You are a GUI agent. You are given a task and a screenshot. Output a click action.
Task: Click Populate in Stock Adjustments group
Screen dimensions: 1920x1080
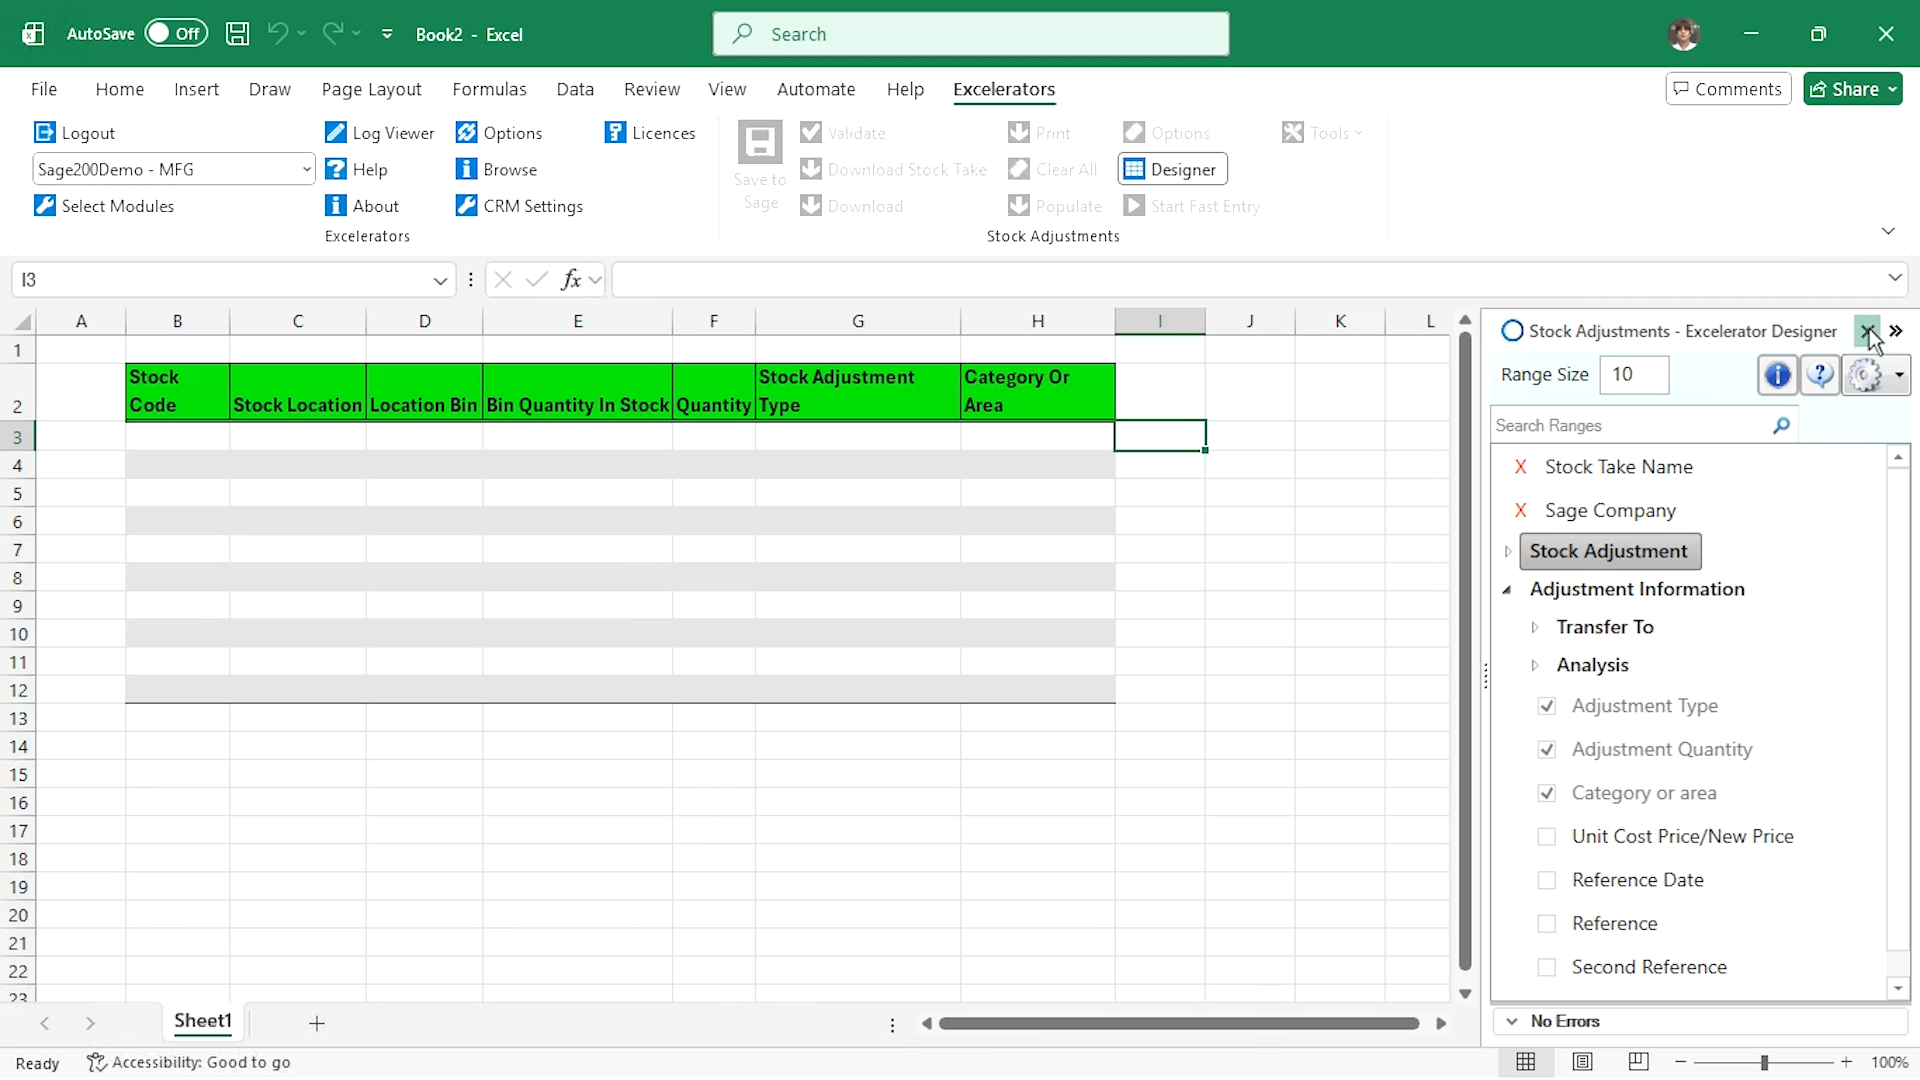[x=1057, y=205]
